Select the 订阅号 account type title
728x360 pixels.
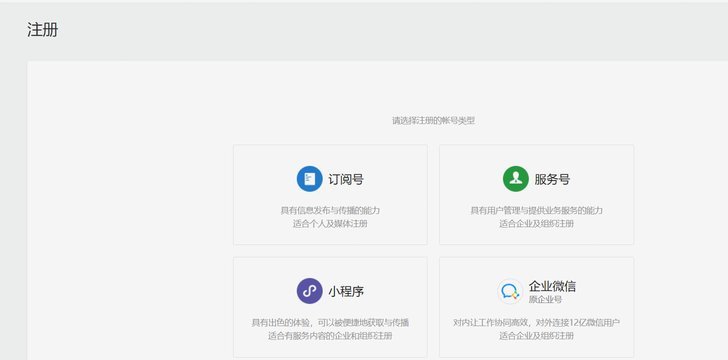coord(346,179)
